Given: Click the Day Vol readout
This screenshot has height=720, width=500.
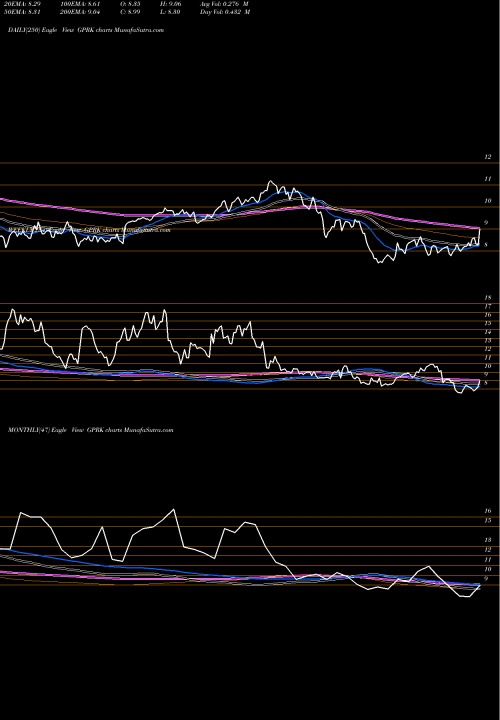Looking at the screenshot, I should 225,12.
